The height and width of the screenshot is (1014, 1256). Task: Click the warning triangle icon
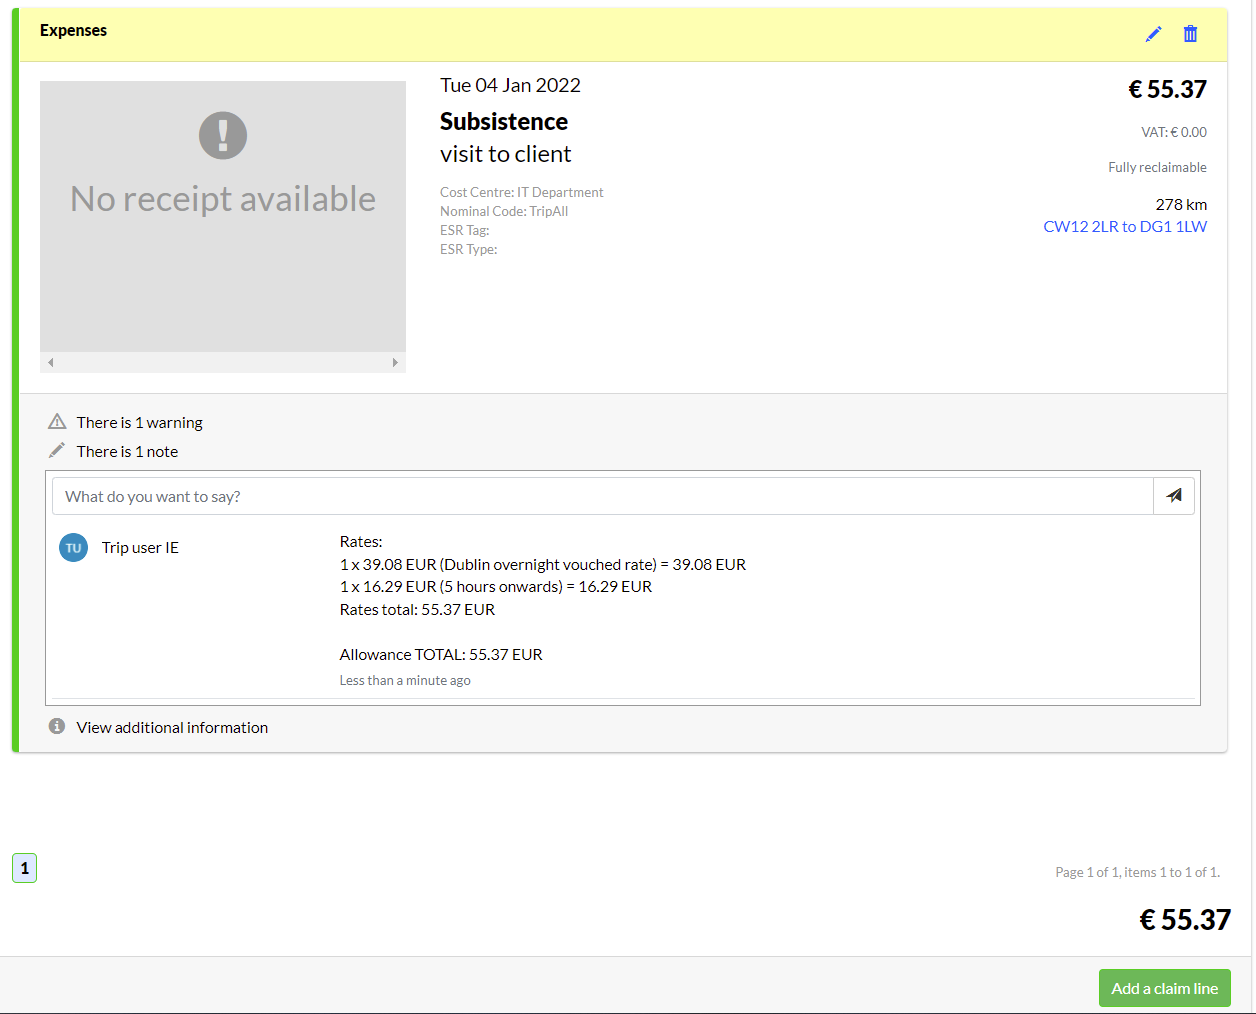click(x=57, y=422)
